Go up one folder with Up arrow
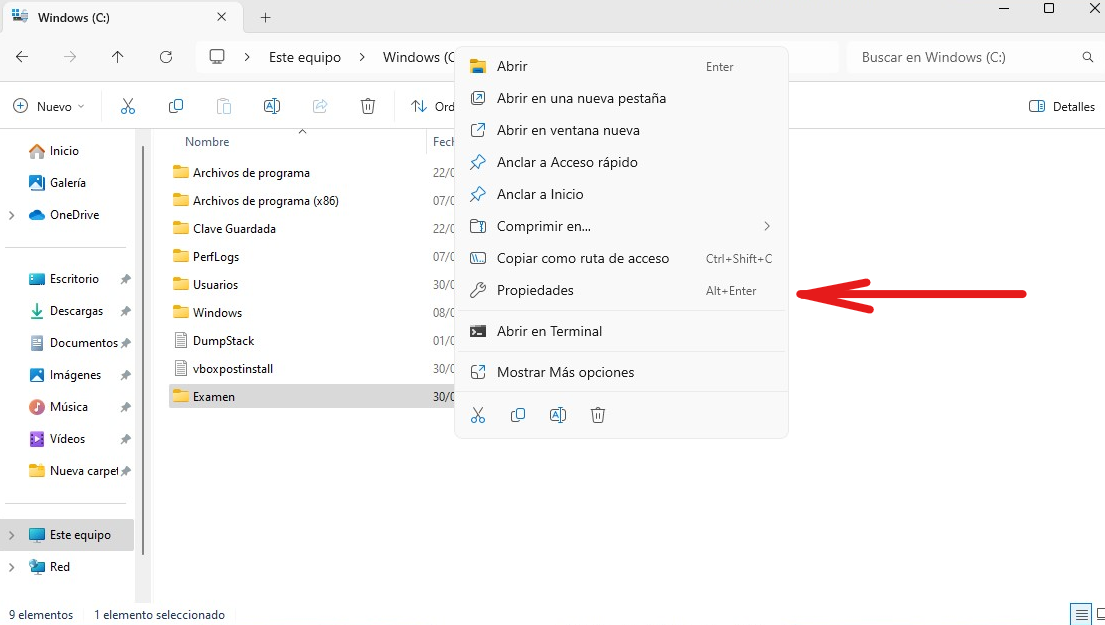Viewport: 1105px width, 625px height. pos(118,57)
